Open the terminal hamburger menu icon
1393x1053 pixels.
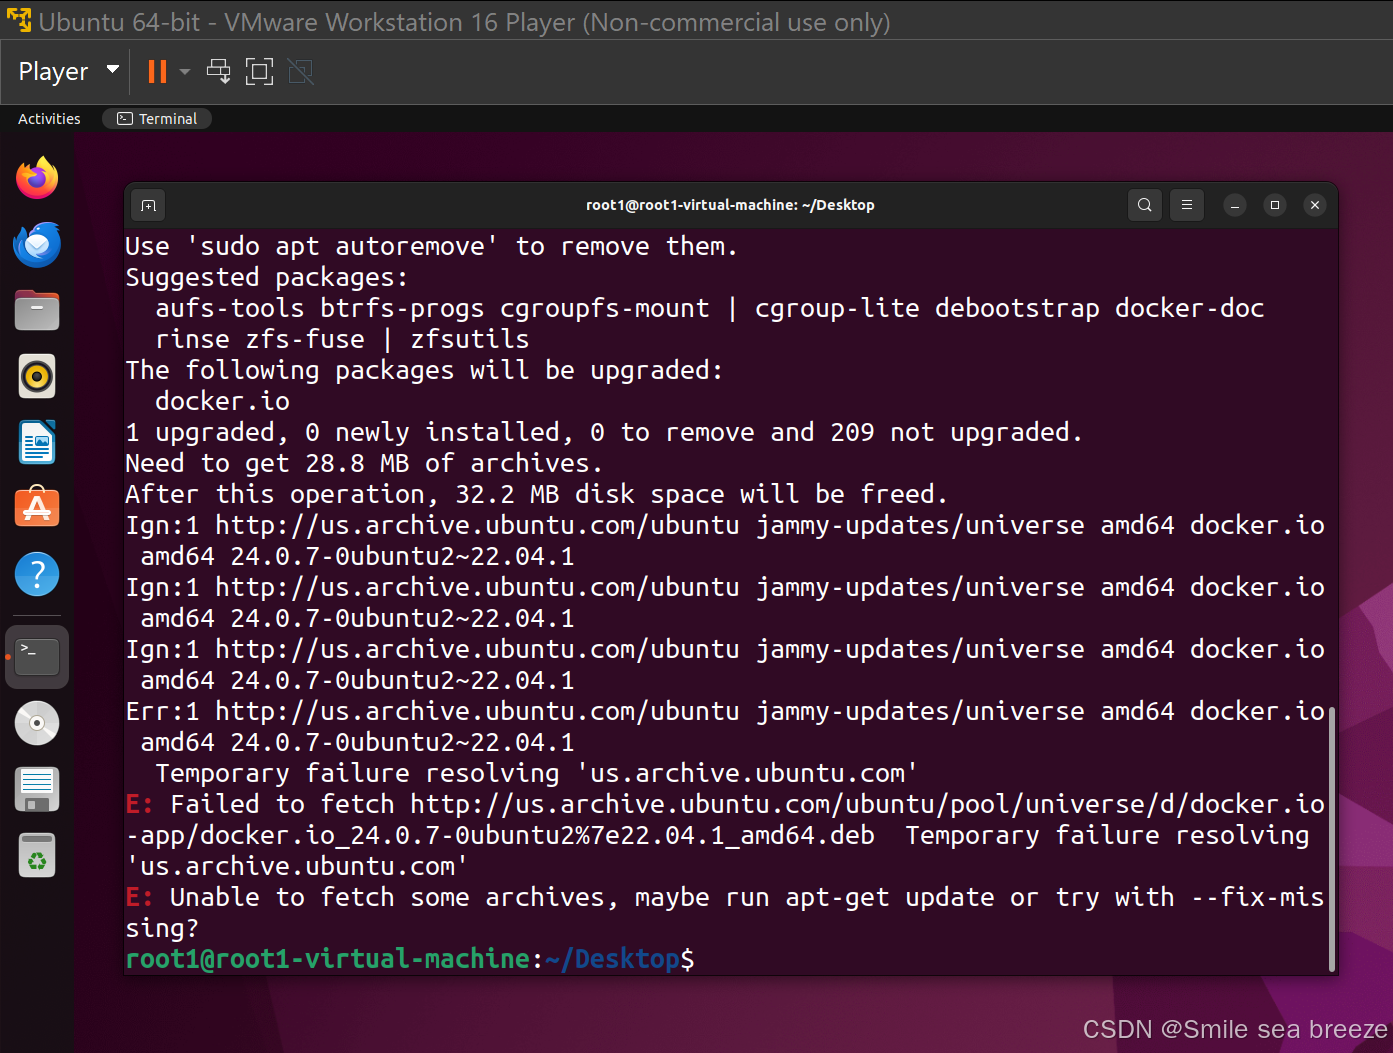click(1187, 205)
